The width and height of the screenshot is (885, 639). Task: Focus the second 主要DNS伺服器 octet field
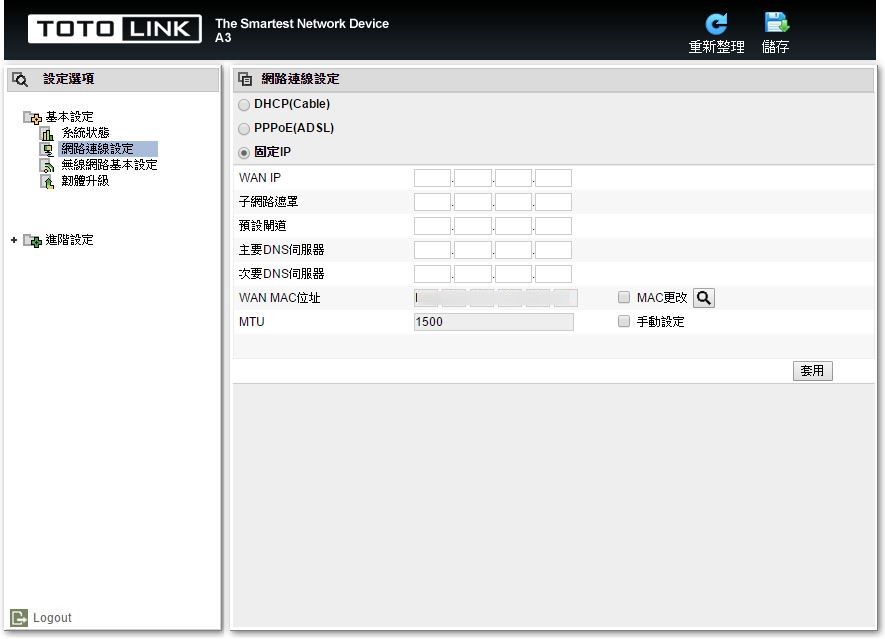[473, 250]
